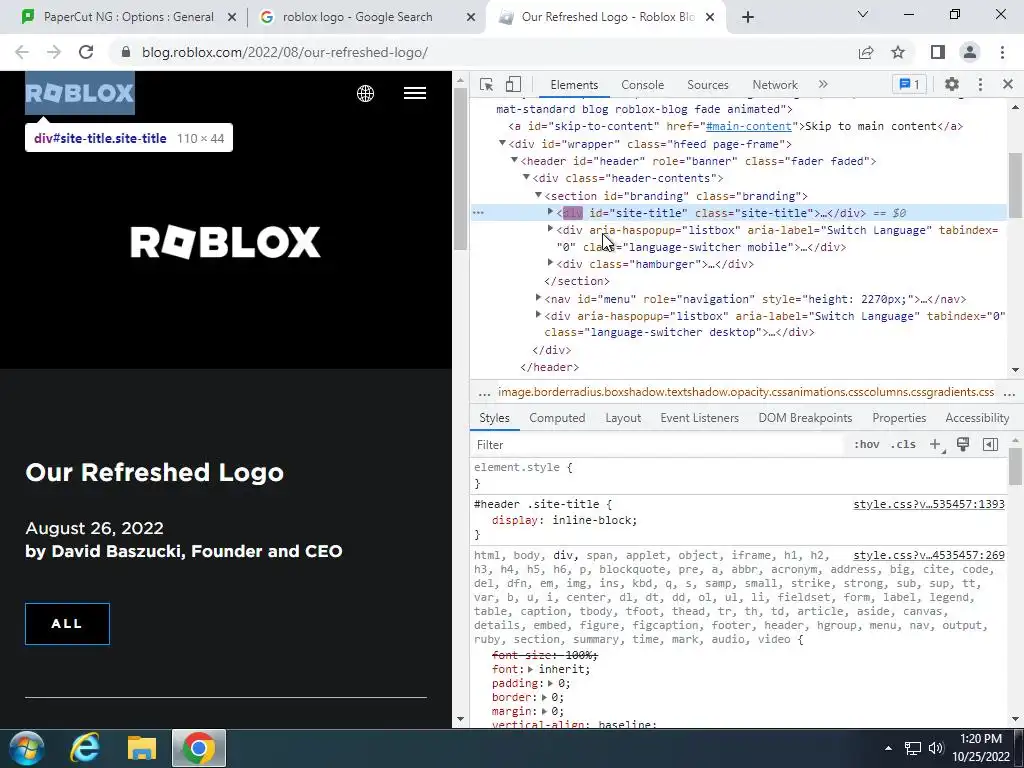Share this page icon in the address bar
Viewport: 1024px width, 768px height.
[x=866, y=52]
